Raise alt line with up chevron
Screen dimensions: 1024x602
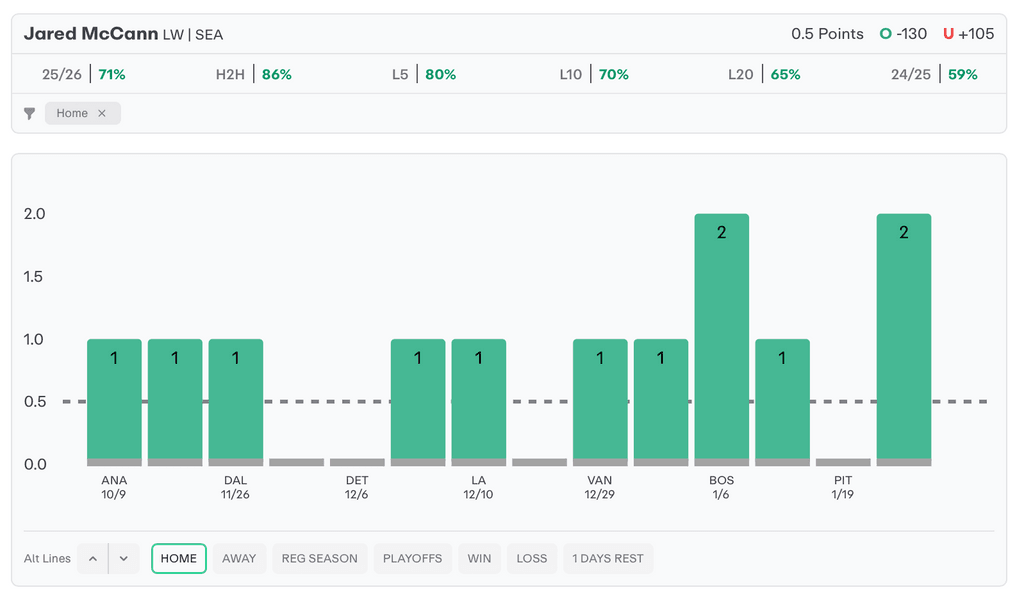[93, 559]
